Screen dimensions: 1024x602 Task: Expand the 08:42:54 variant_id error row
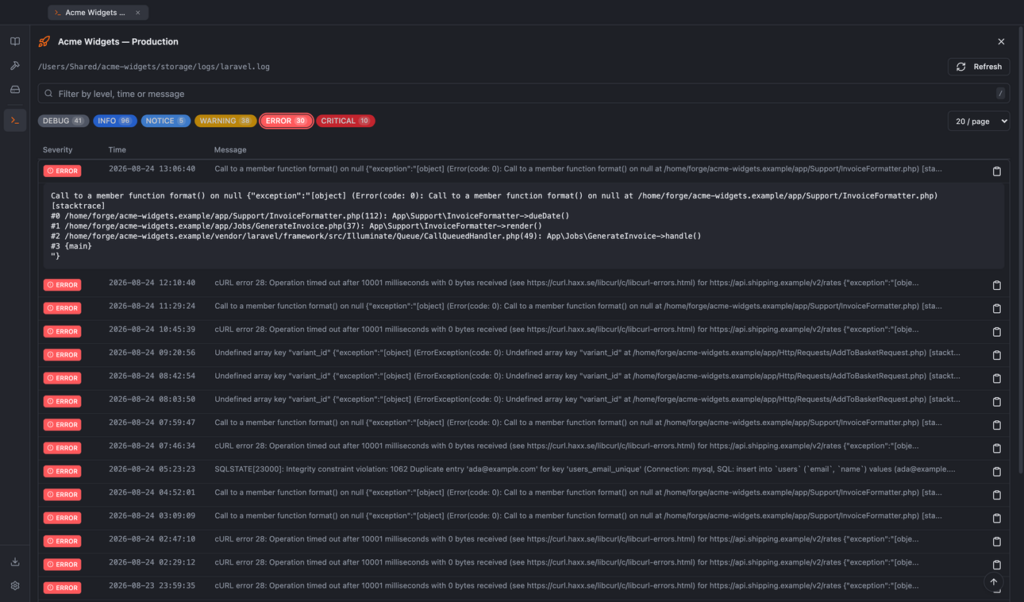tap(523, 377)
